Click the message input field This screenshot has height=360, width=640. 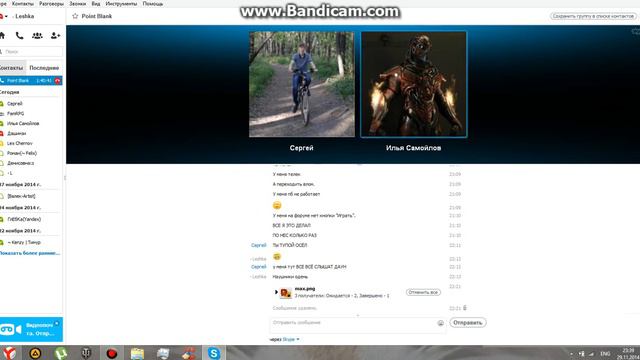pos(353,325)
